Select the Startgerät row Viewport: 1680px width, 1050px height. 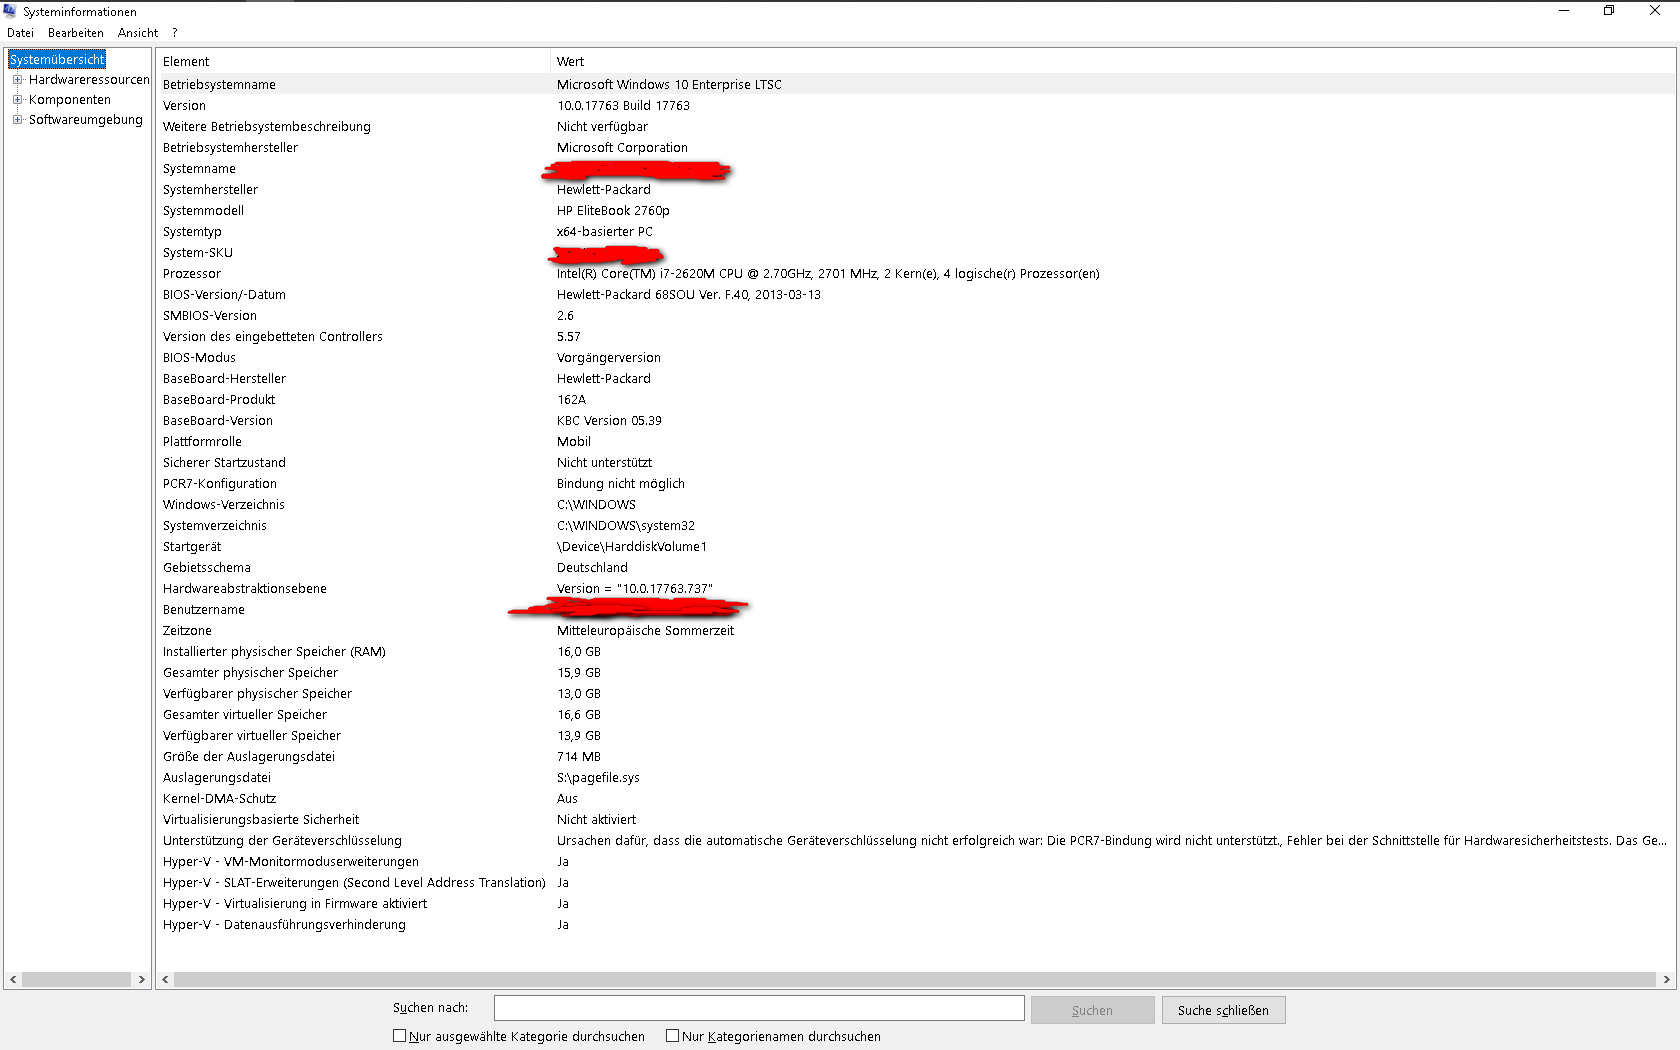point(915,547)
